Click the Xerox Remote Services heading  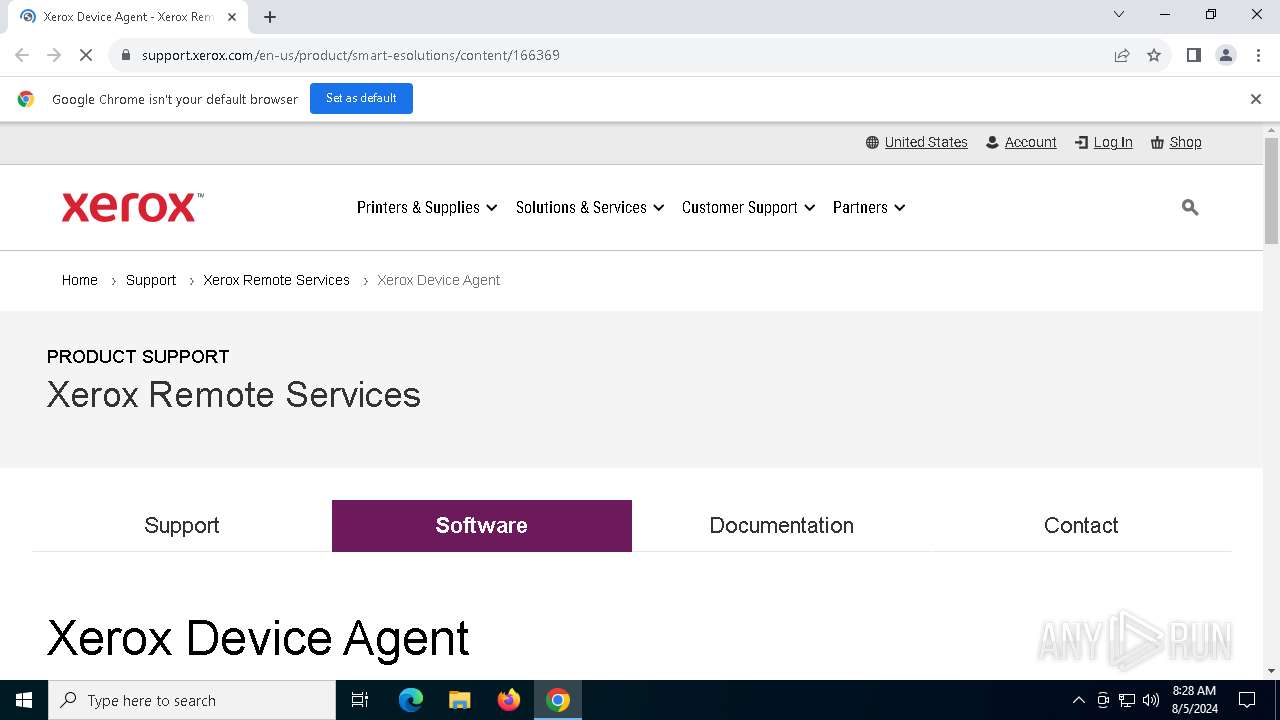(x=234, y=394)
